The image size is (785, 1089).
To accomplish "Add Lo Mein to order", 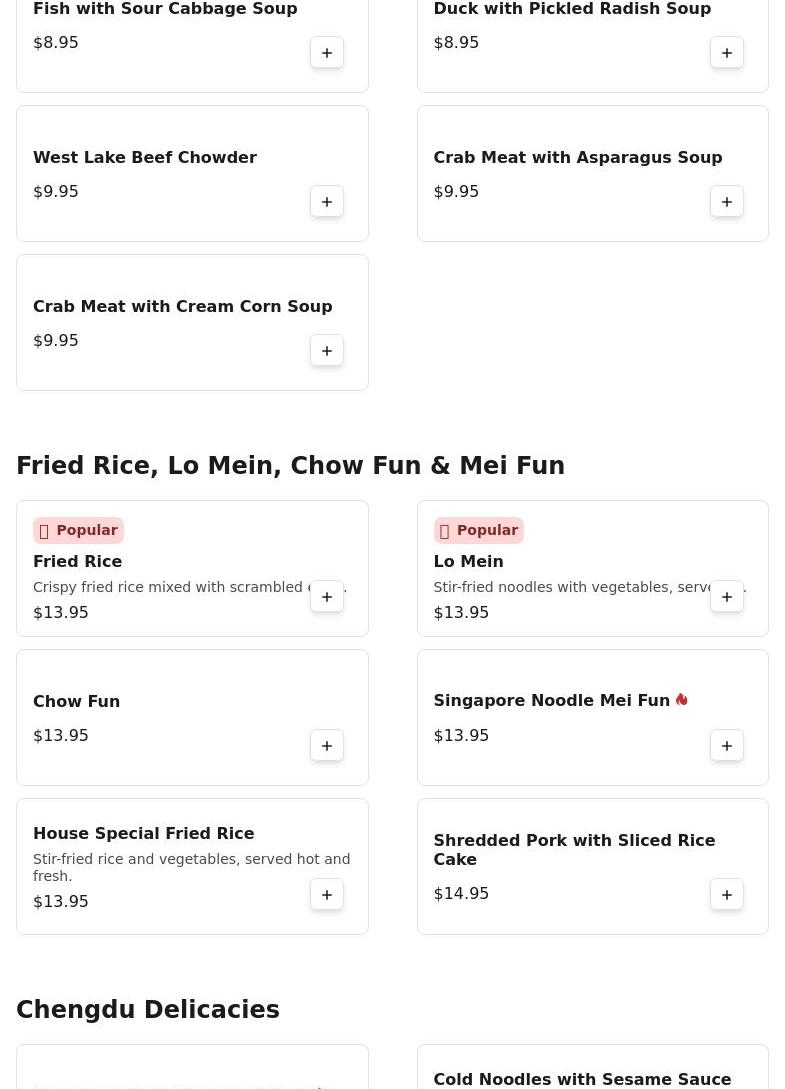I will (x=727, y=597).
